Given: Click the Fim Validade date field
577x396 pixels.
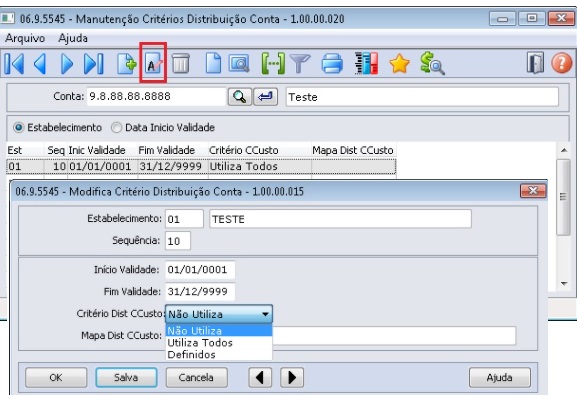Looking at the screenshot, I should 200,291.
